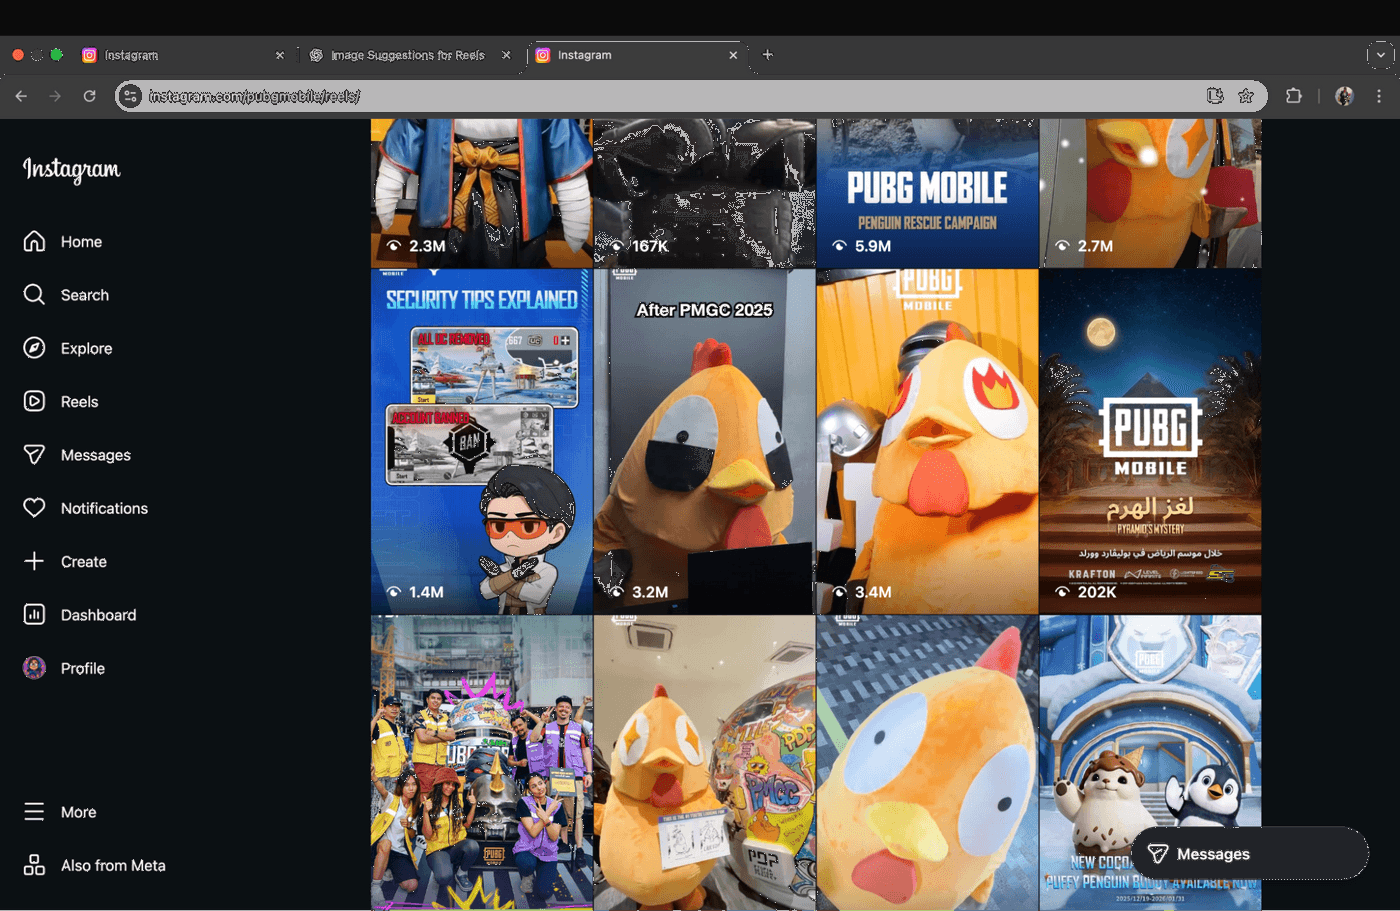
Task: Click the Create plus icon
Action: 34,561
